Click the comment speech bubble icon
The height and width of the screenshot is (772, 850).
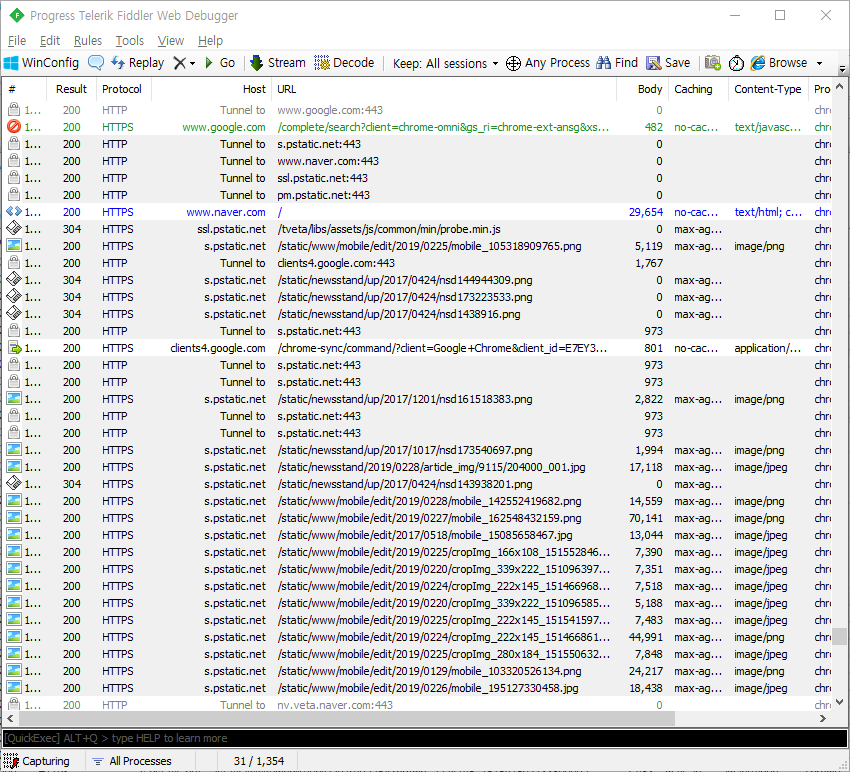tap(96, 63)
